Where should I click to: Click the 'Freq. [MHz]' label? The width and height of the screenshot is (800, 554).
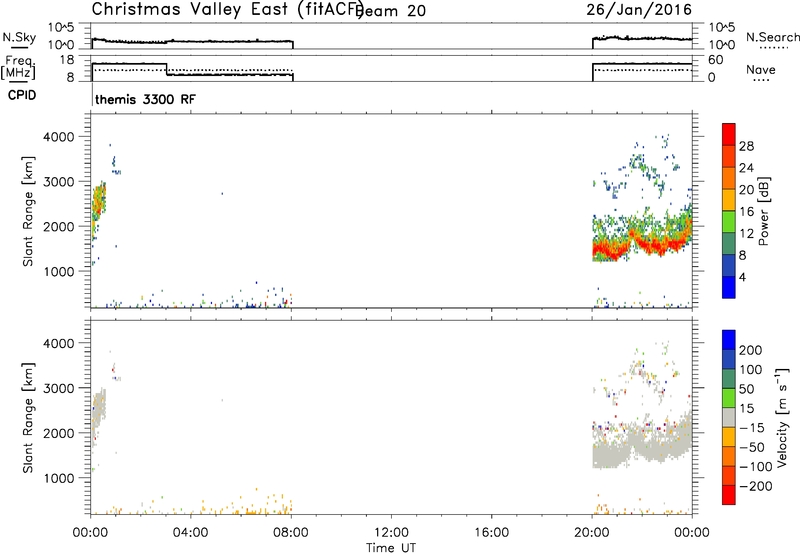(18, 67)
